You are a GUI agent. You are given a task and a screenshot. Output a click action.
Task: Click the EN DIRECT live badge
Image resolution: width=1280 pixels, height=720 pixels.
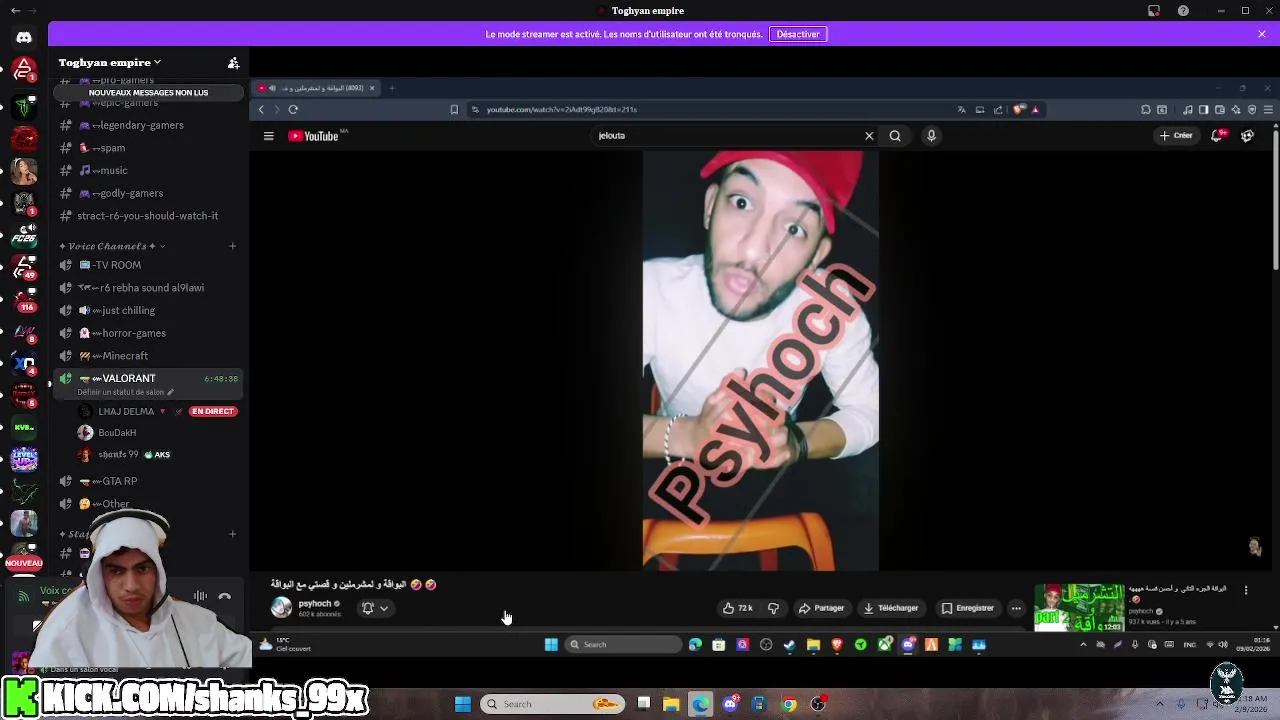coord(212,411)
